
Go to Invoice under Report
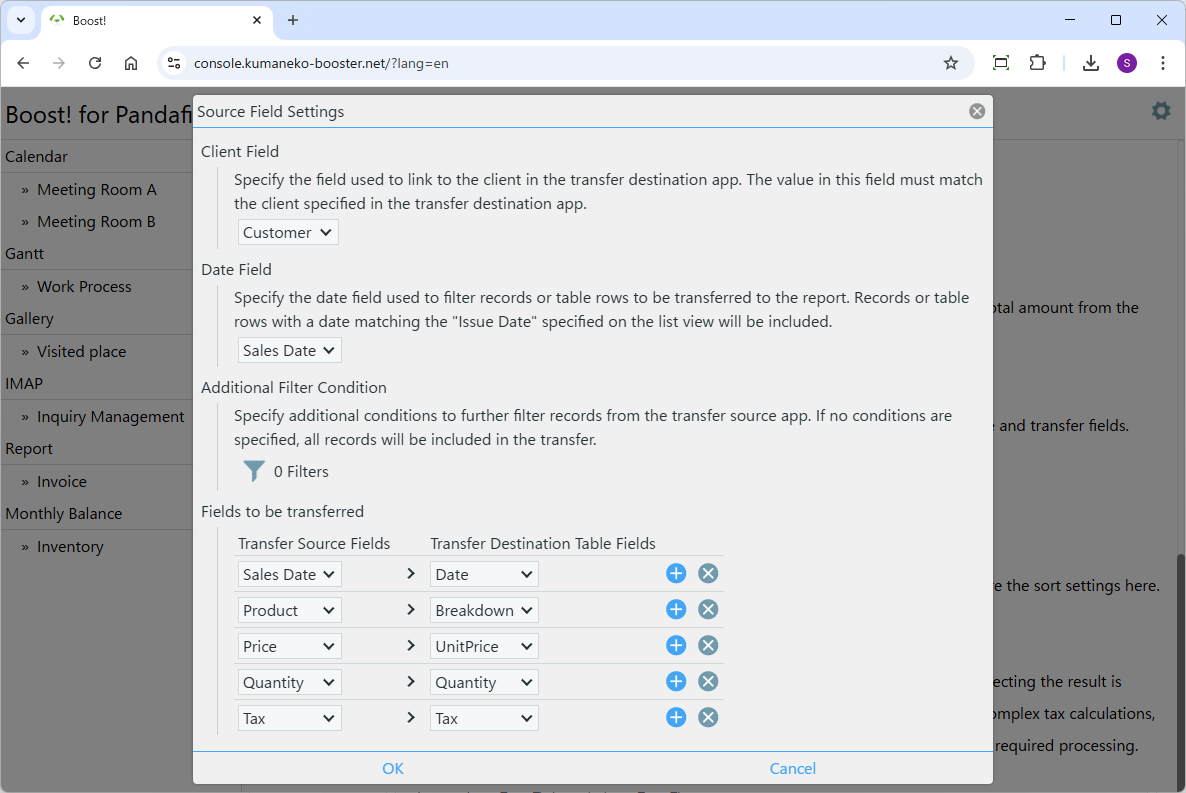click(62, 482)
